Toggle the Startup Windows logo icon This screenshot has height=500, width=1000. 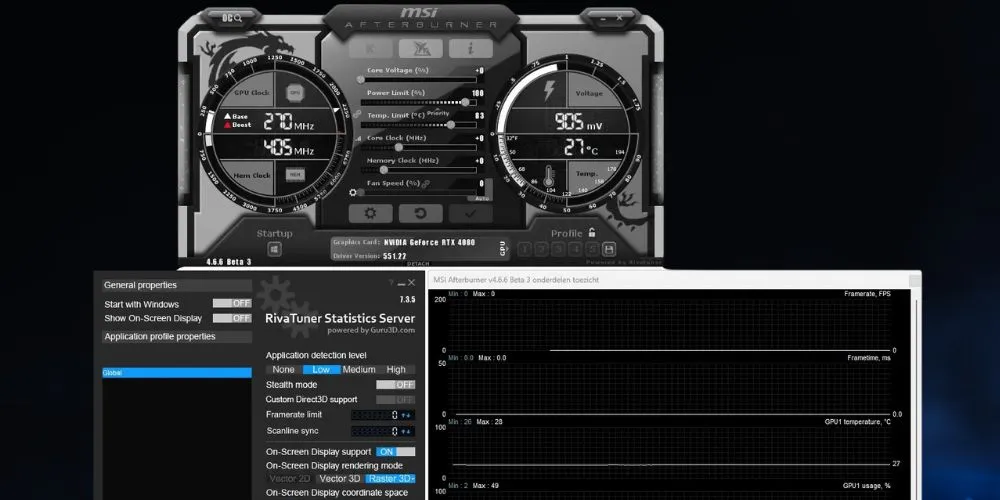pyautogui.click(x=274, y=249)
